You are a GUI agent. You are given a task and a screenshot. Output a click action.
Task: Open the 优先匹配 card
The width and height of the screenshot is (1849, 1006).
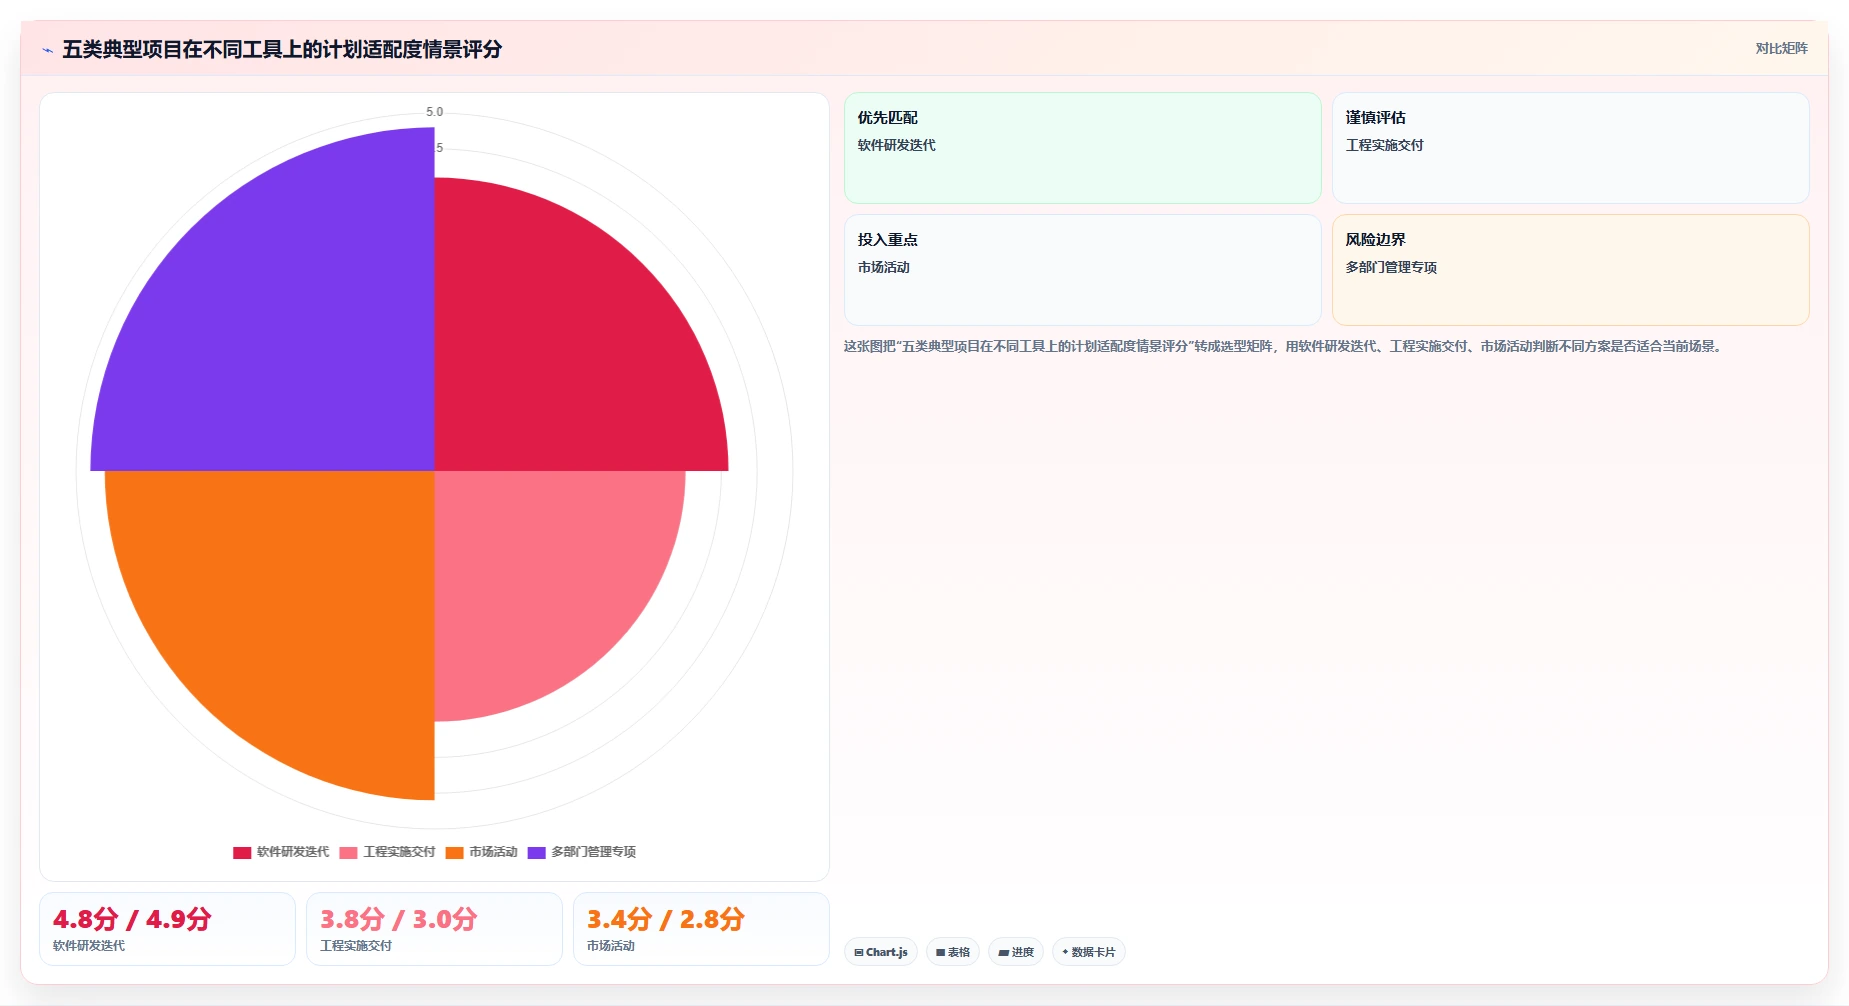pyautogui.click(x=1082, y=148)
